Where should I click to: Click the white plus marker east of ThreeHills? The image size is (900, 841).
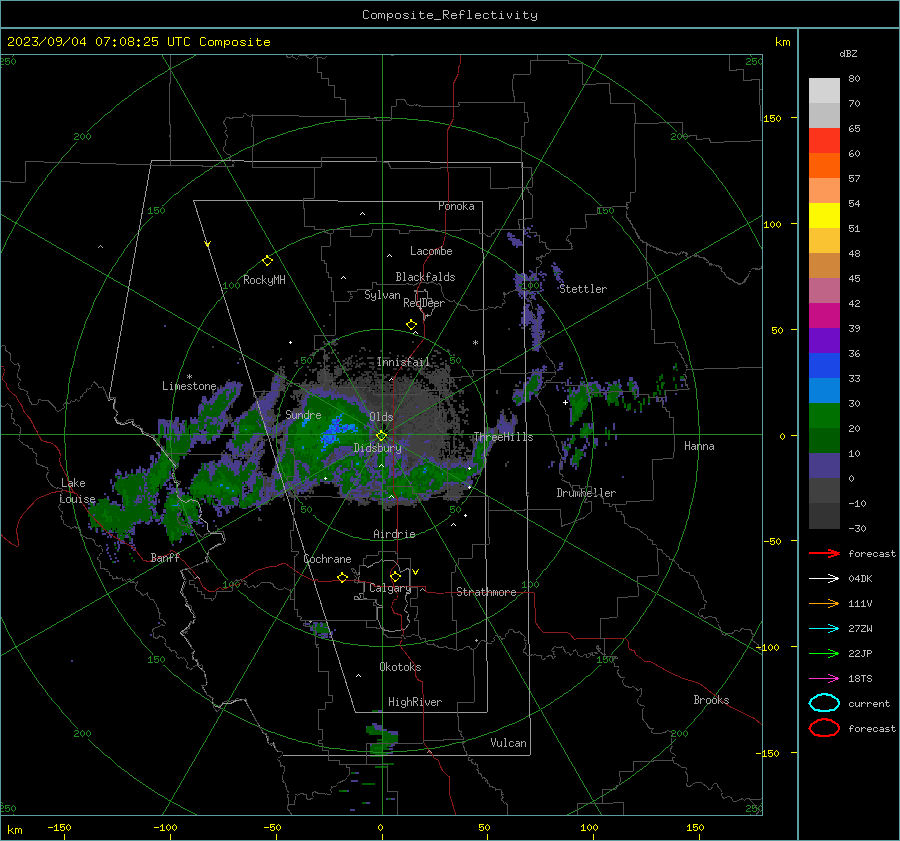pyautogui.click(x=565, y=402)
